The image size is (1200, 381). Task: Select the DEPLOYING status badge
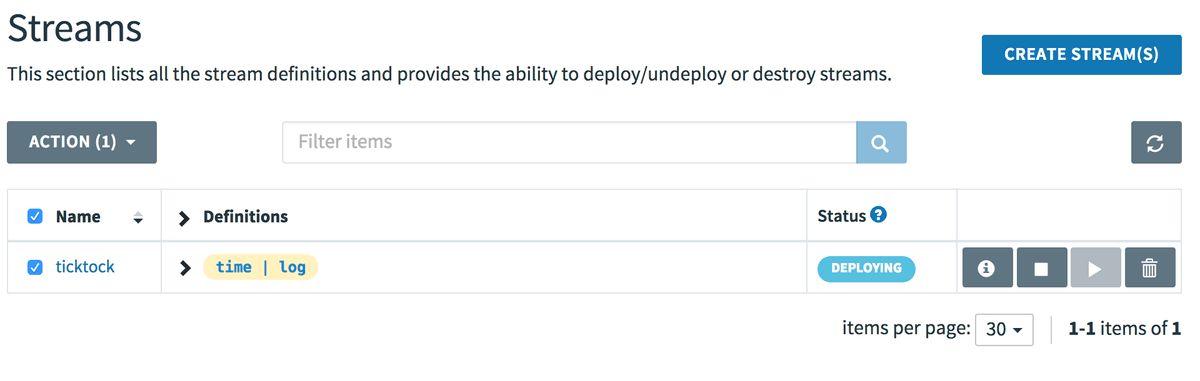pos(866,268)
